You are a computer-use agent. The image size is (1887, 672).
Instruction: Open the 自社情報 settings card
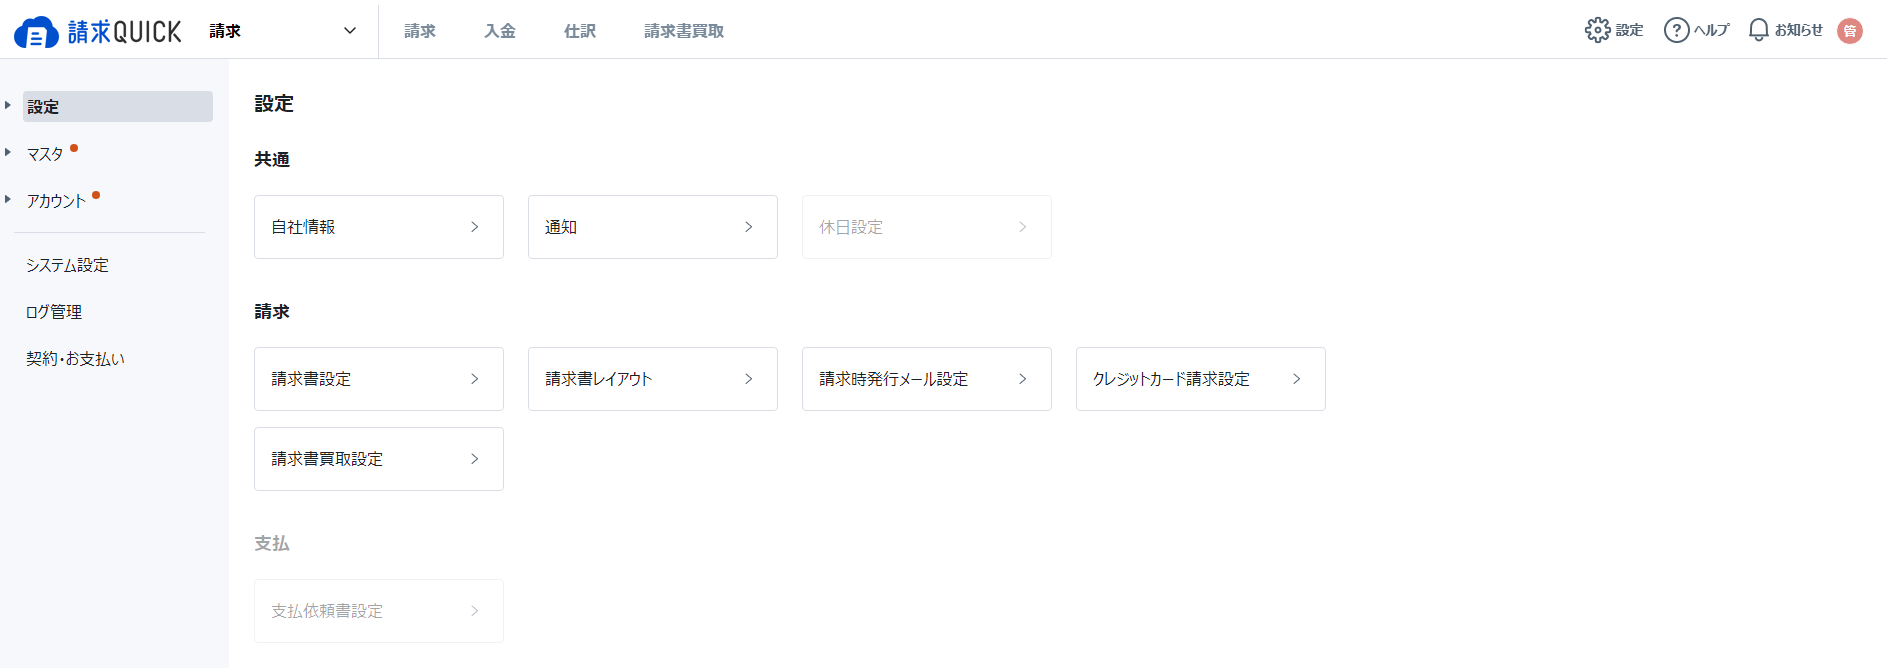(x=379, y=227)
